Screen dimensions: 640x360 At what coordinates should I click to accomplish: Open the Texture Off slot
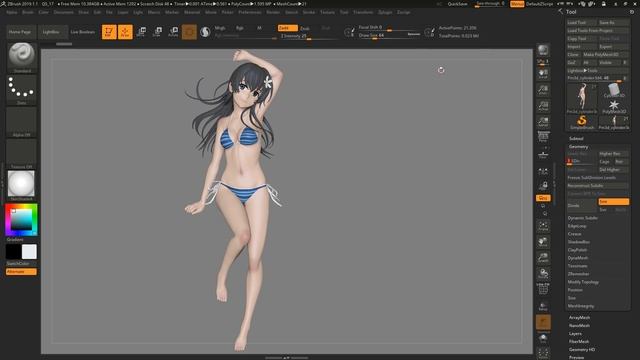tap(22, 154)
